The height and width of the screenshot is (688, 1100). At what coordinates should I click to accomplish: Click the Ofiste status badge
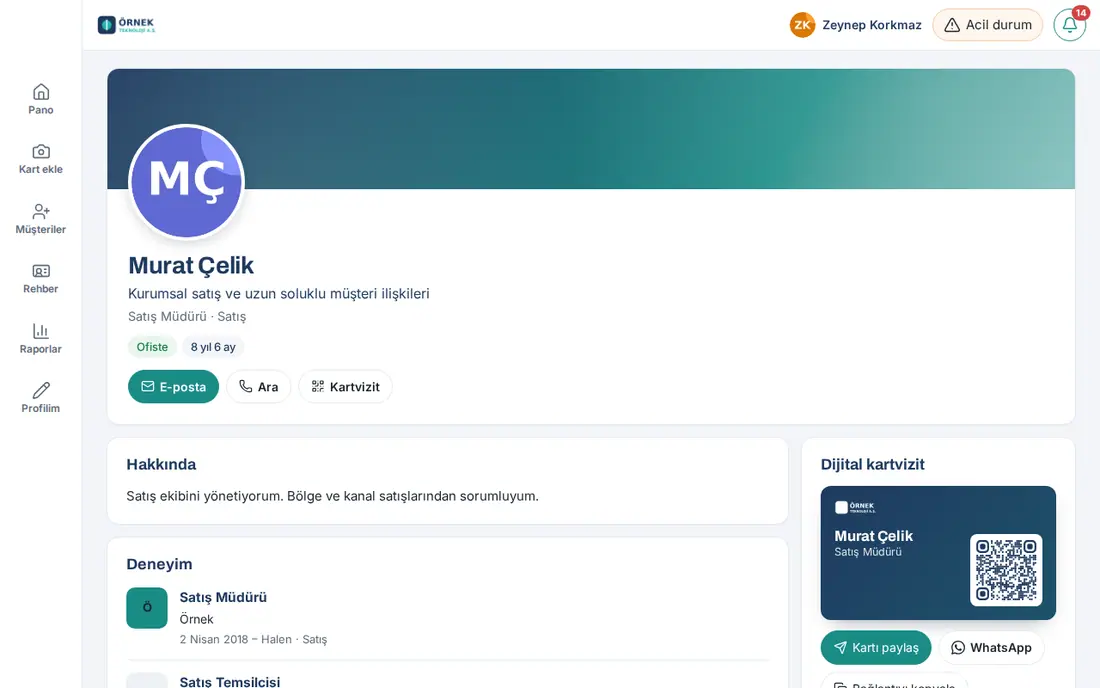[x=152, y=346]
